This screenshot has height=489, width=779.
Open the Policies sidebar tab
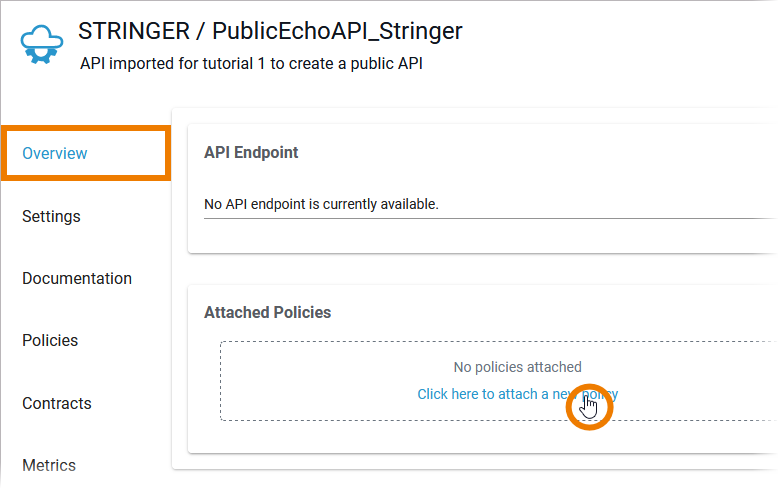pyautogui.click(x=50, y=340)
